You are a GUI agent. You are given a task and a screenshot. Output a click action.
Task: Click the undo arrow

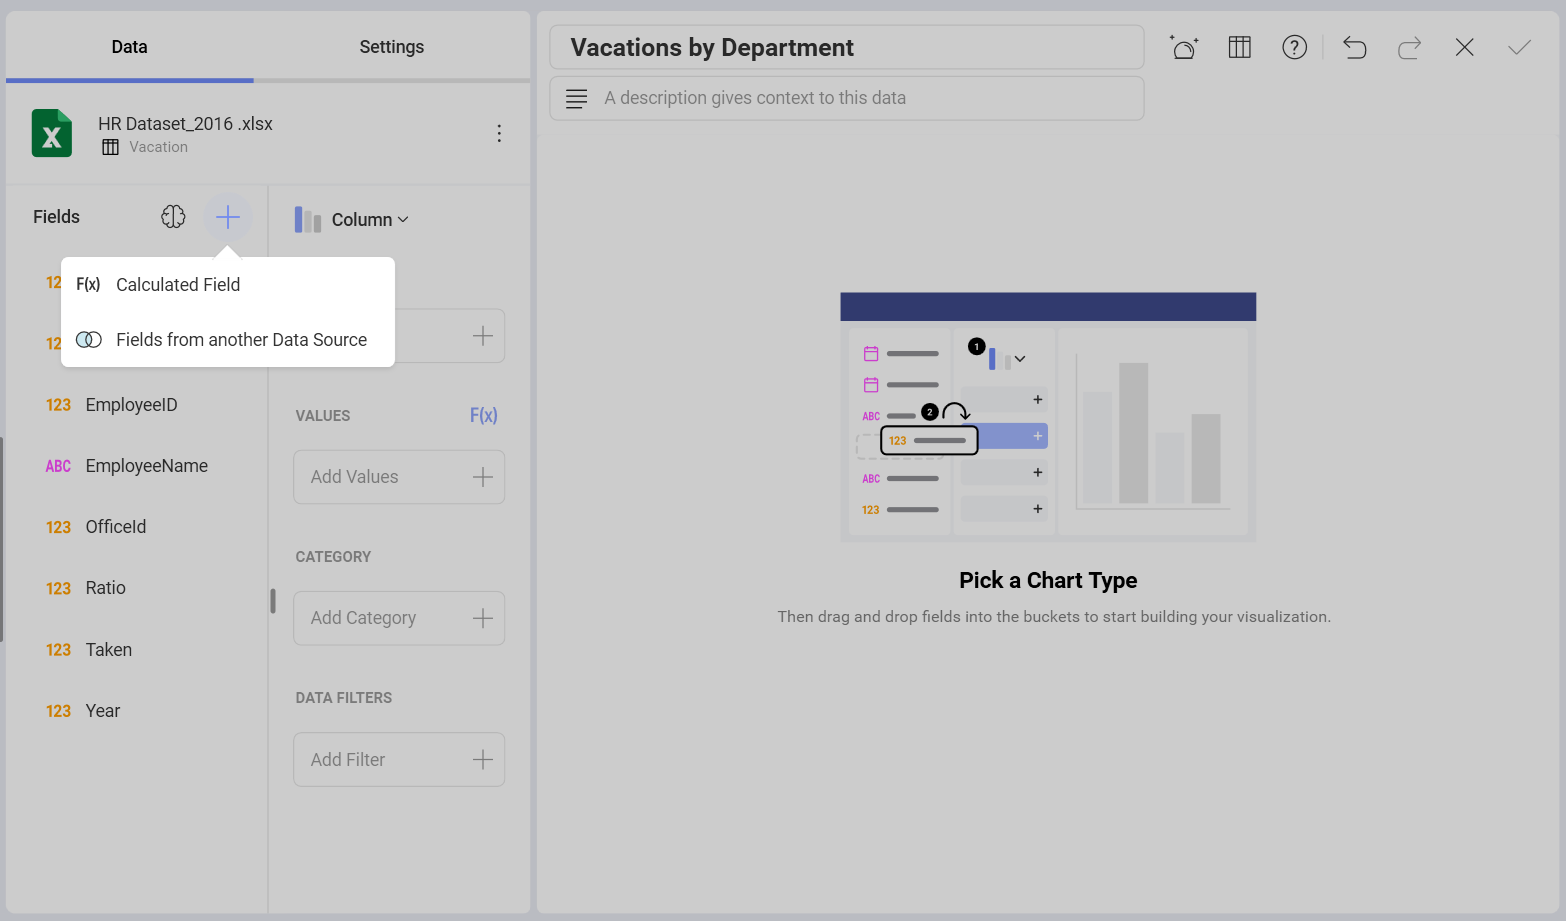(1355, 47)
